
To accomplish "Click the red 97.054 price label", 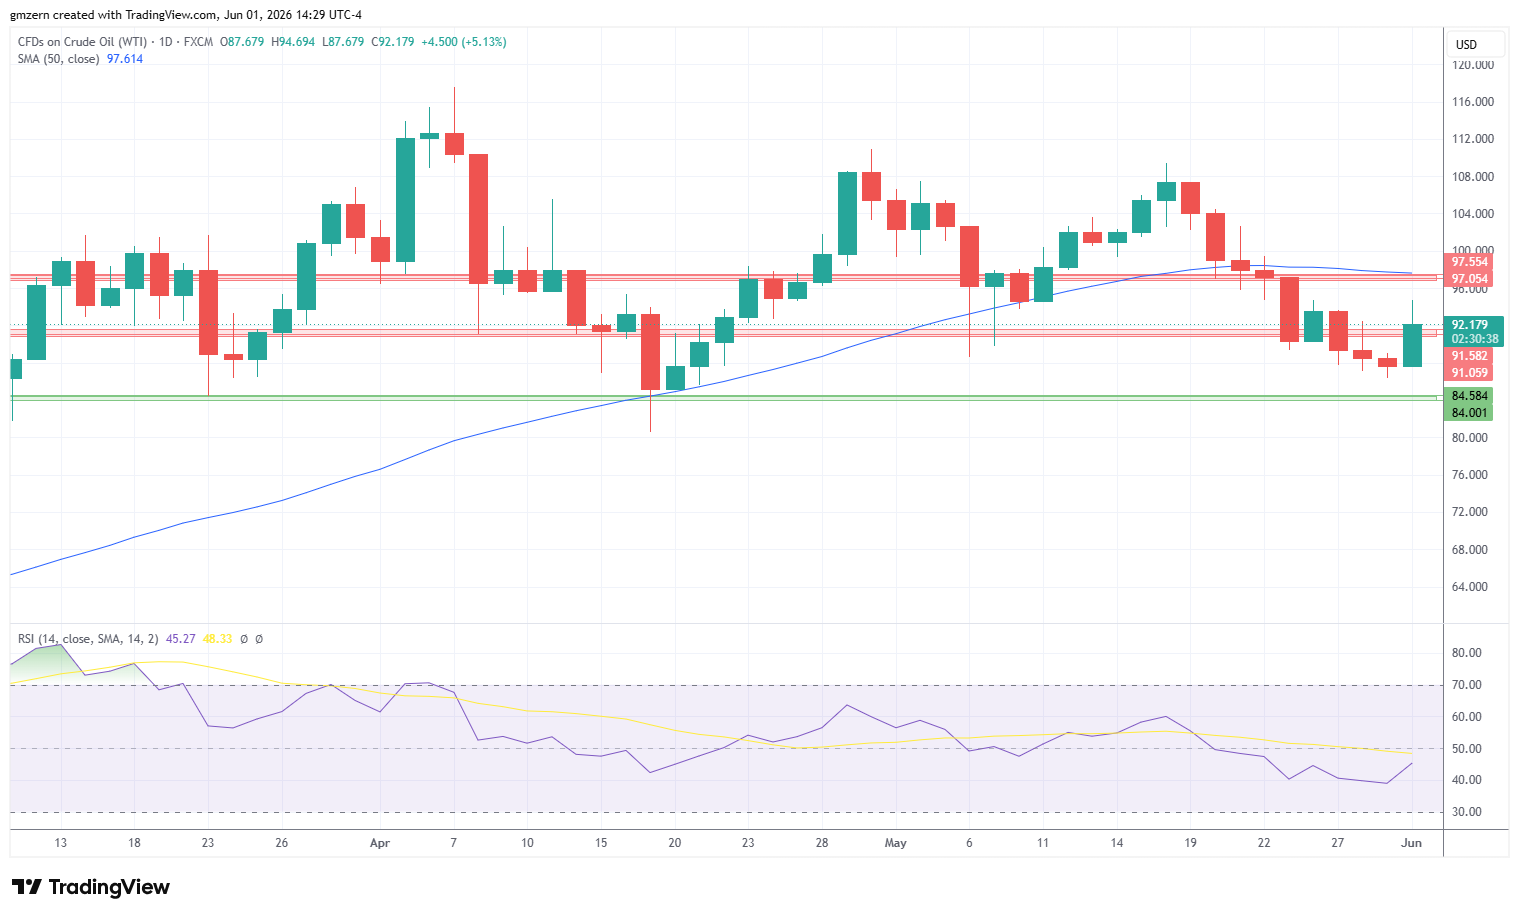I will (1469, 279).
